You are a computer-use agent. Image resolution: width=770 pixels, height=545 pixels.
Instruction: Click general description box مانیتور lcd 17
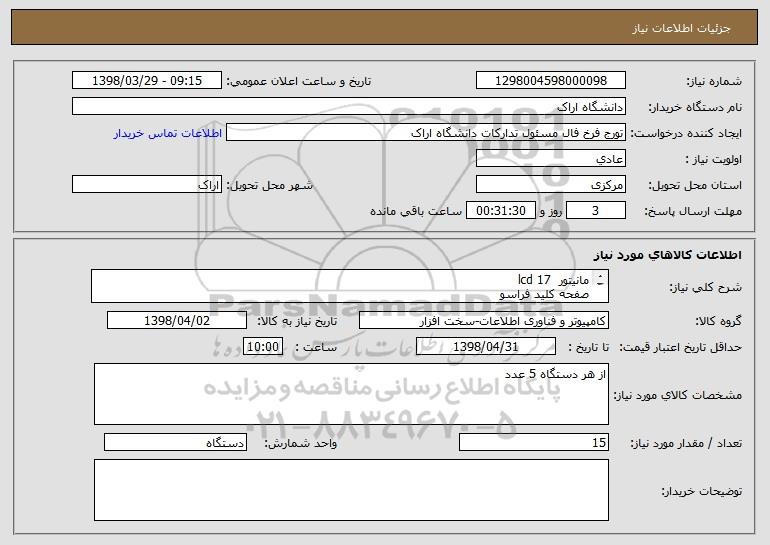(x=350, y=286)
